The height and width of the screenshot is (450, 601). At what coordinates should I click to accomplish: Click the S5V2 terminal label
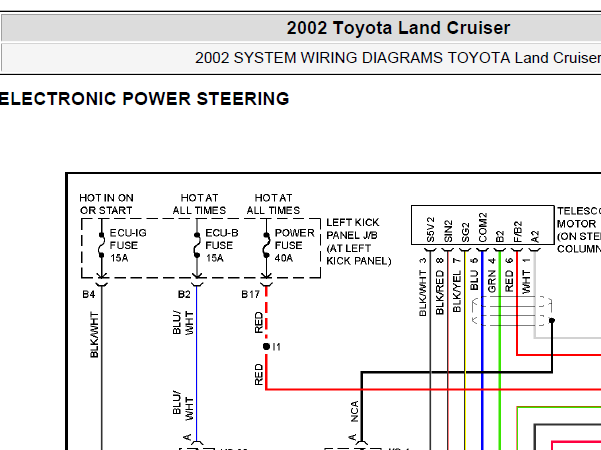431,230
